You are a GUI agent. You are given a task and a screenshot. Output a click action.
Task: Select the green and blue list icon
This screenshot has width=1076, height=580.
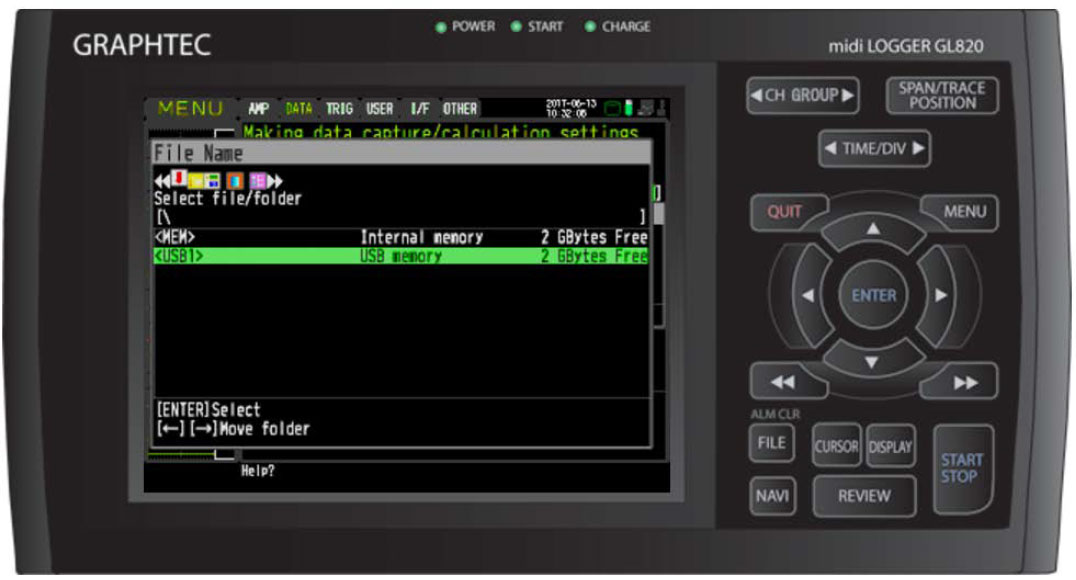point(212,181)
